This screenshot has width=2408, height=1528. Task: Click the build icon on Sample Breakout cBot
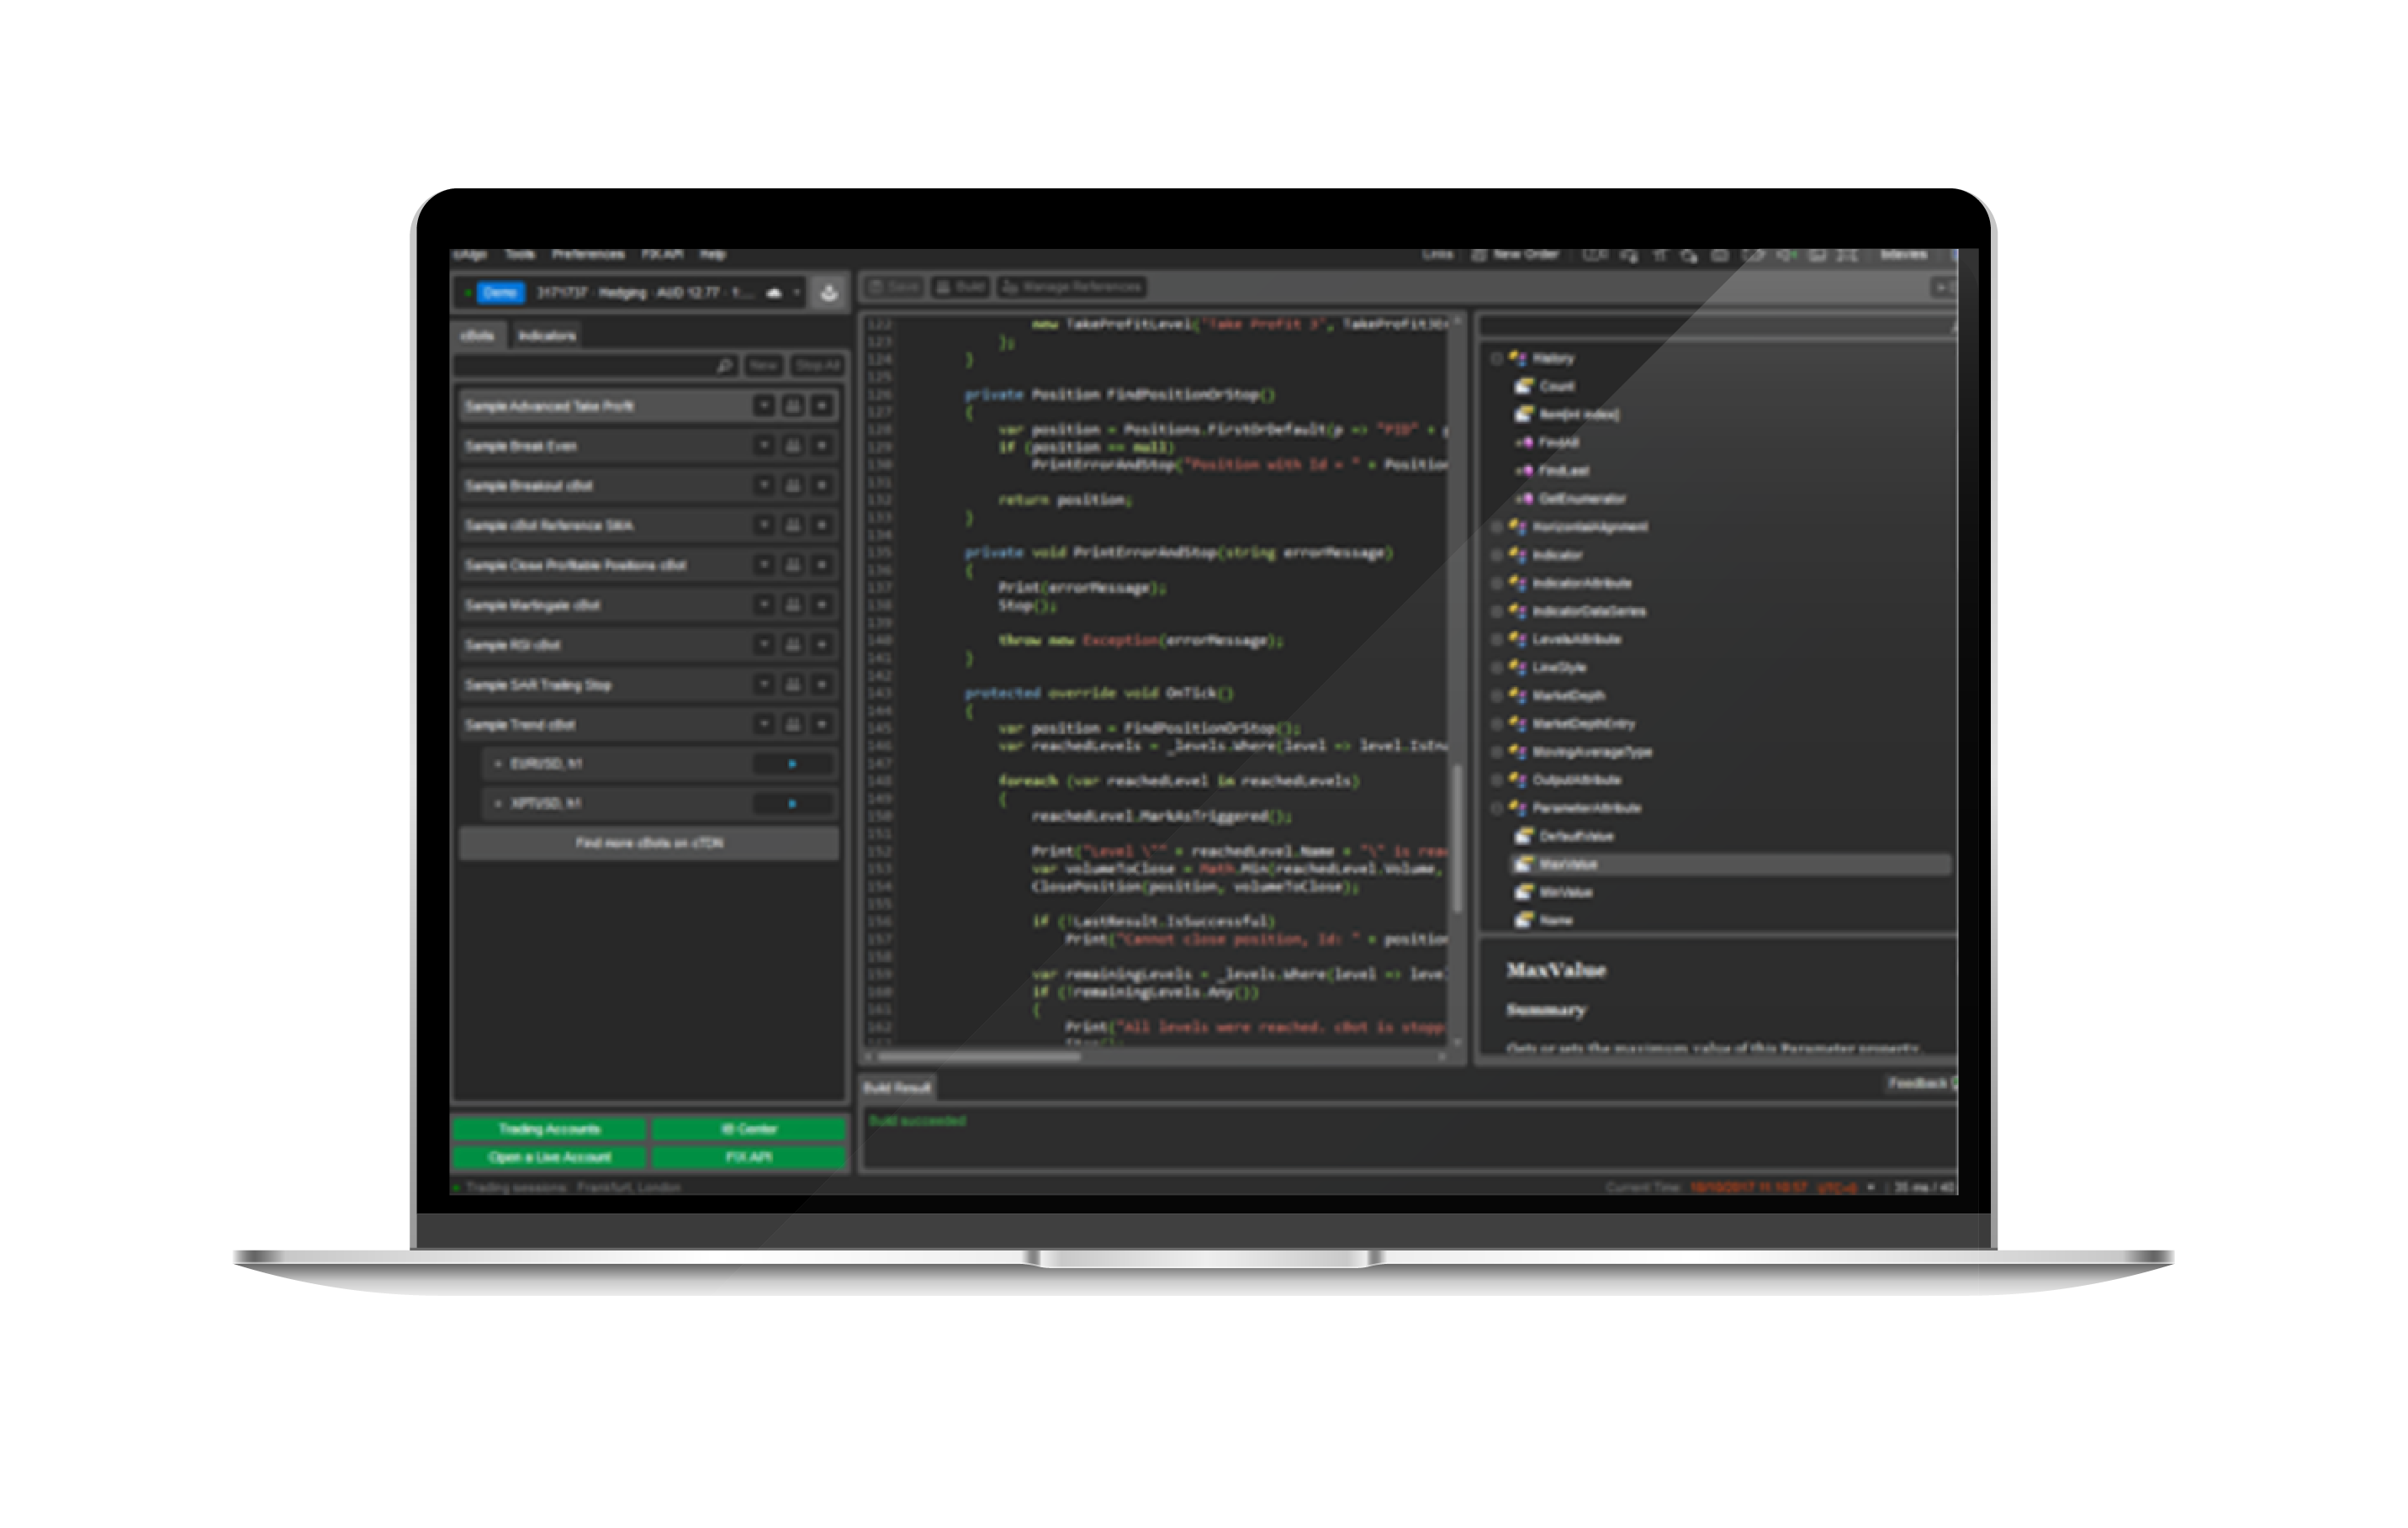(792, 486)
